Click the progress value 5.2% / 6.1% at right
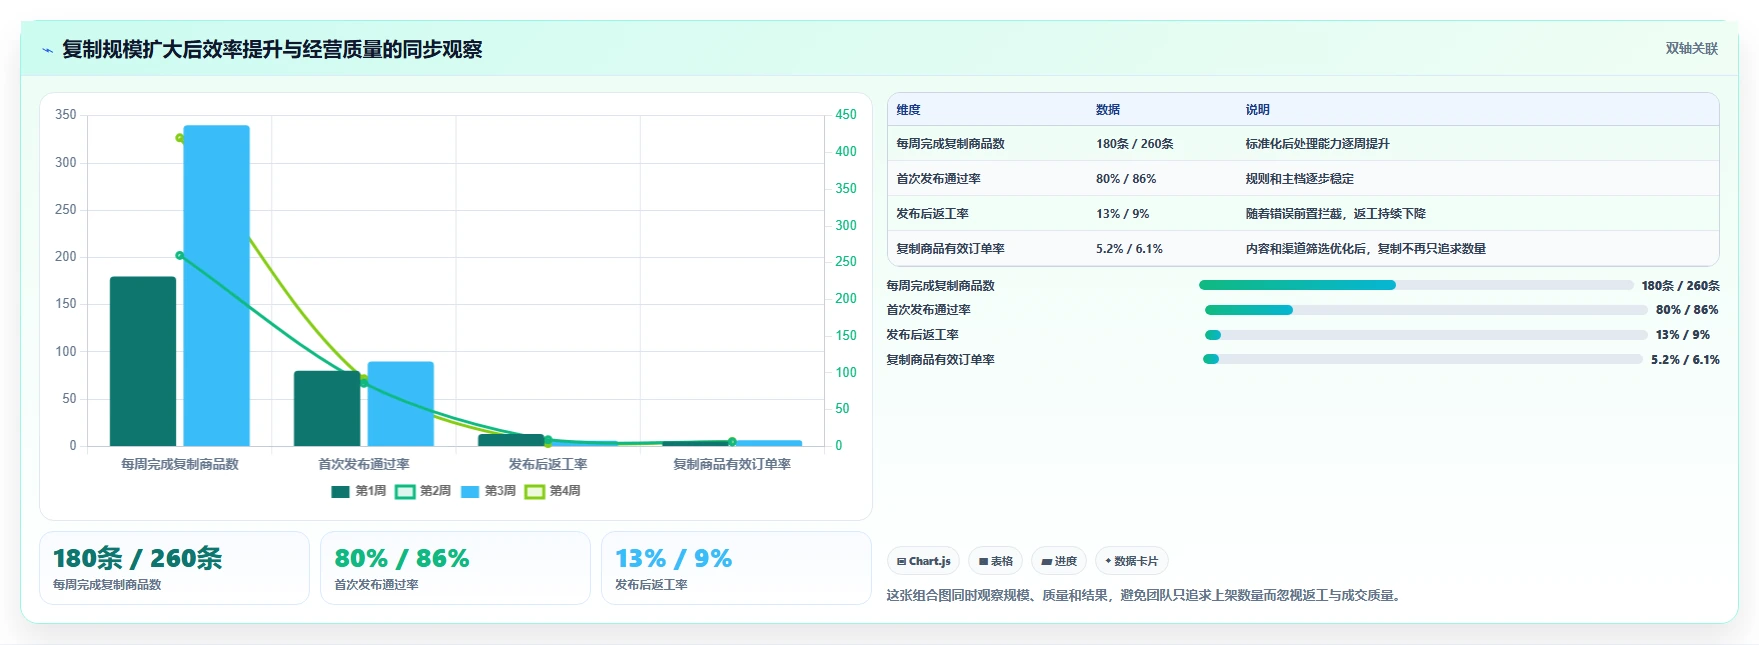Viewport: 1759px width, 645px height. point(1685,360)
